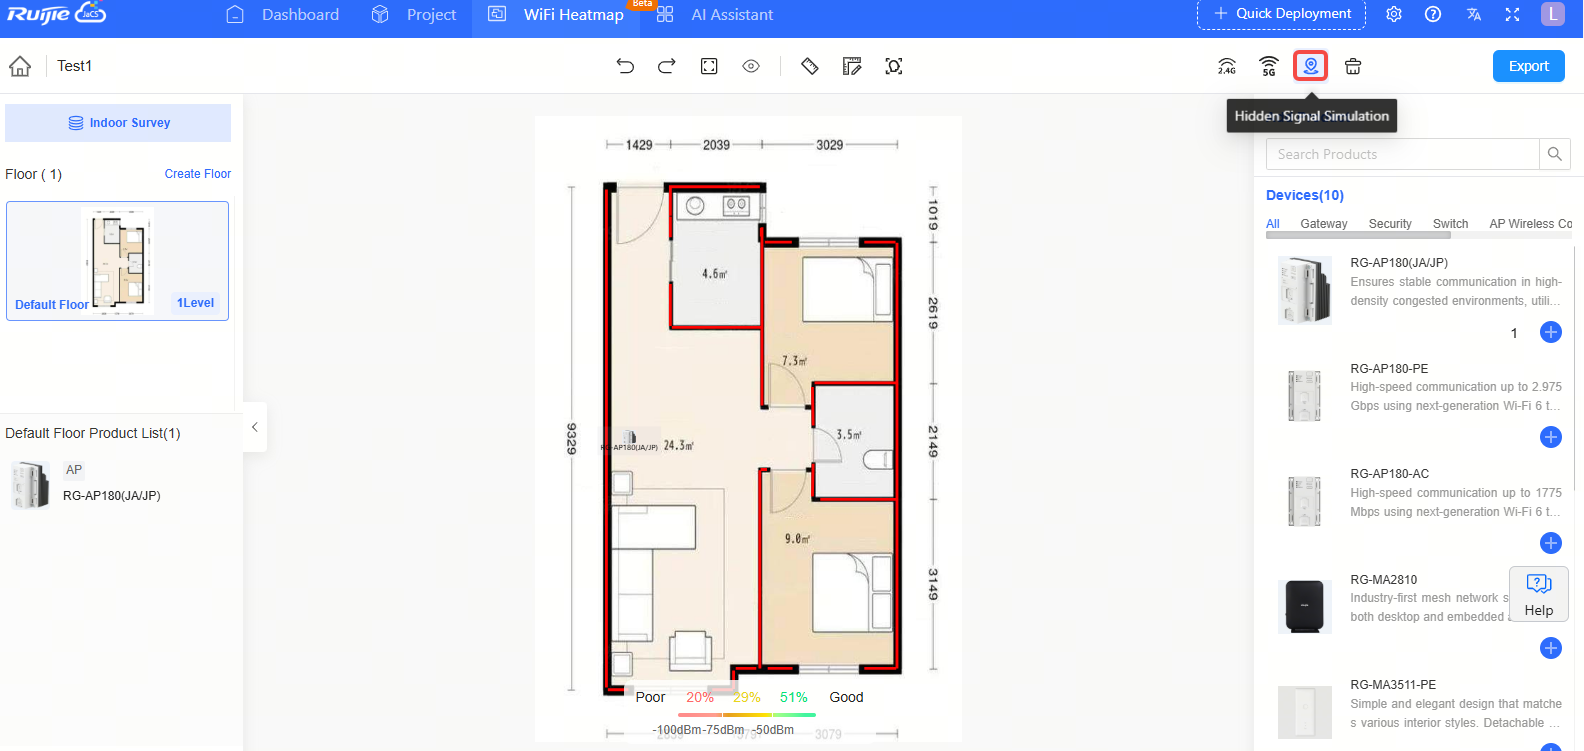The image size is (1584, 751).
Task: Click the search magnifier icon
Action: pos(1555,154)
